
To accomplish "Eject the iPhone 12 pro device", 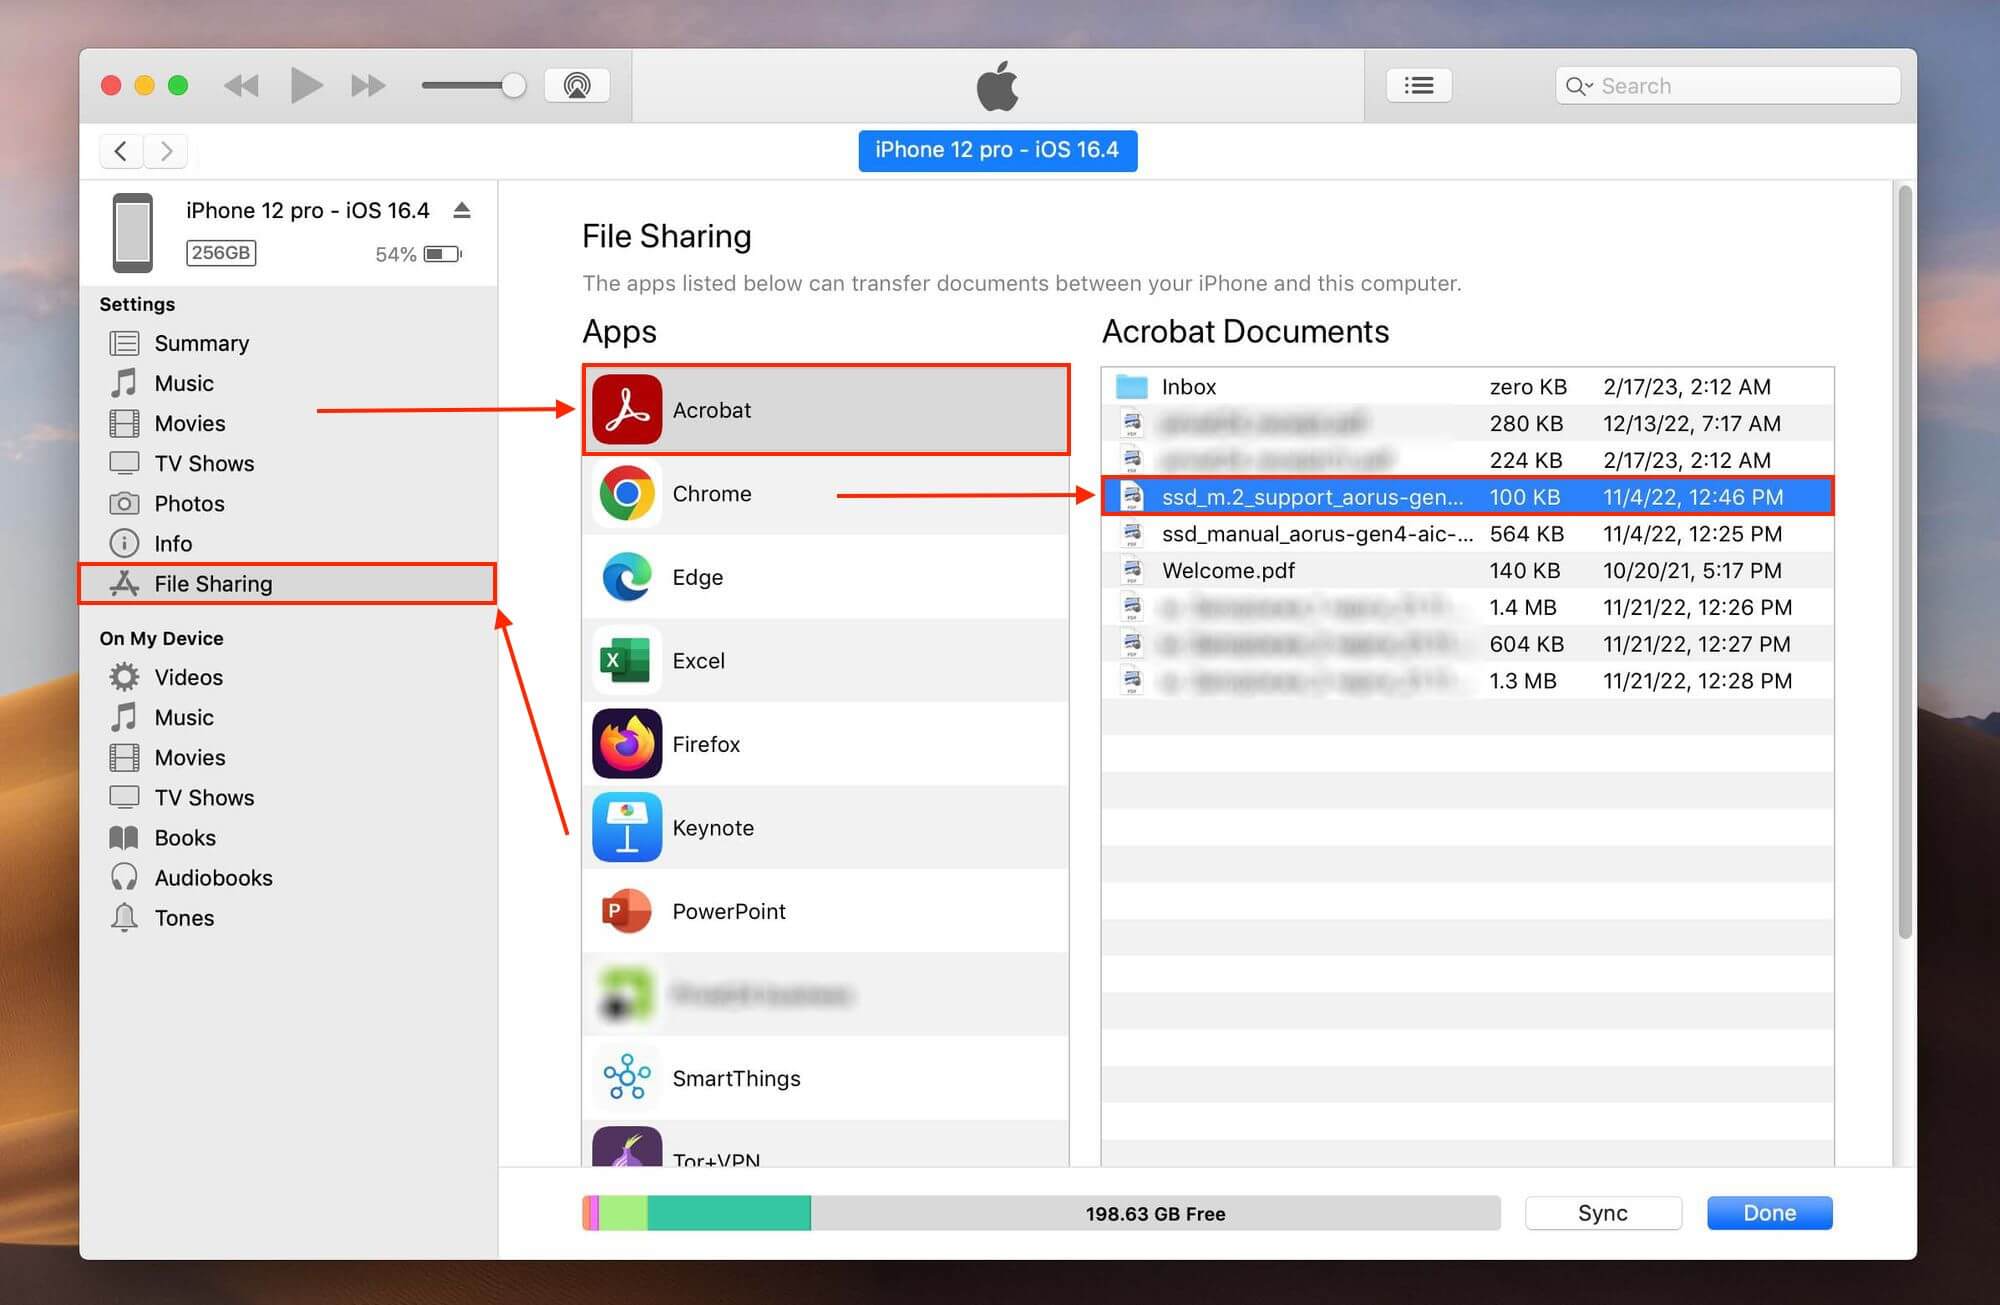I will (461, 210).
